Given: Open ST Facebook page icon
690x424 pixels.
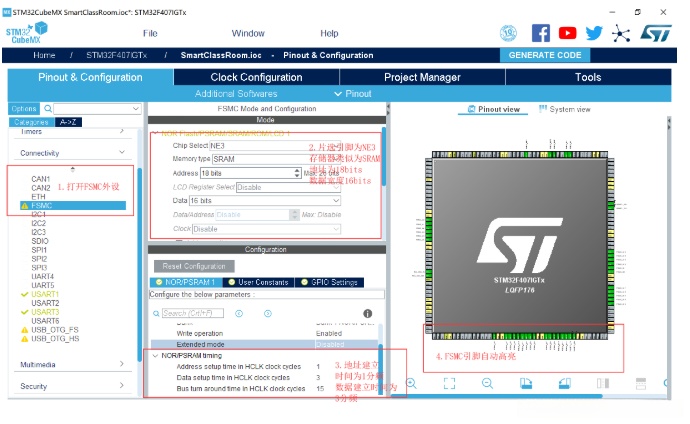Looking at the screenshot, I should point(541,33).
